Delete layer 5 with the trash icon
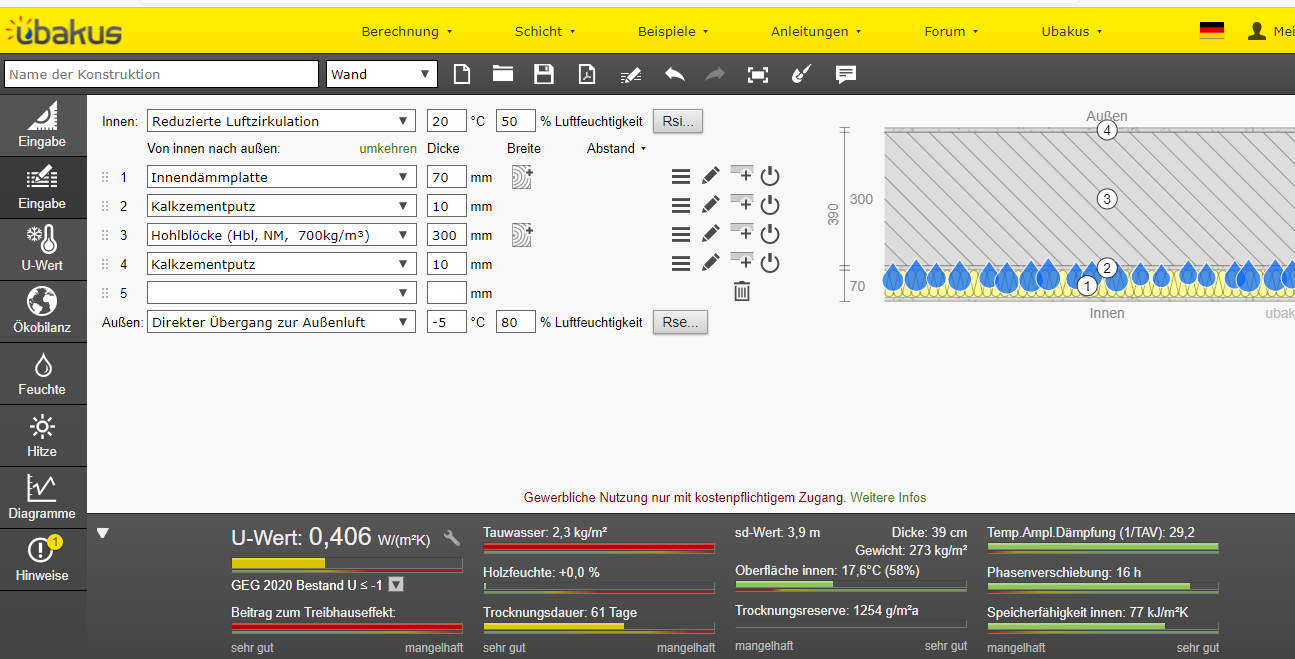Image resolution: width=1295 pixels, height=659 pixels. (x=741, y=292)
